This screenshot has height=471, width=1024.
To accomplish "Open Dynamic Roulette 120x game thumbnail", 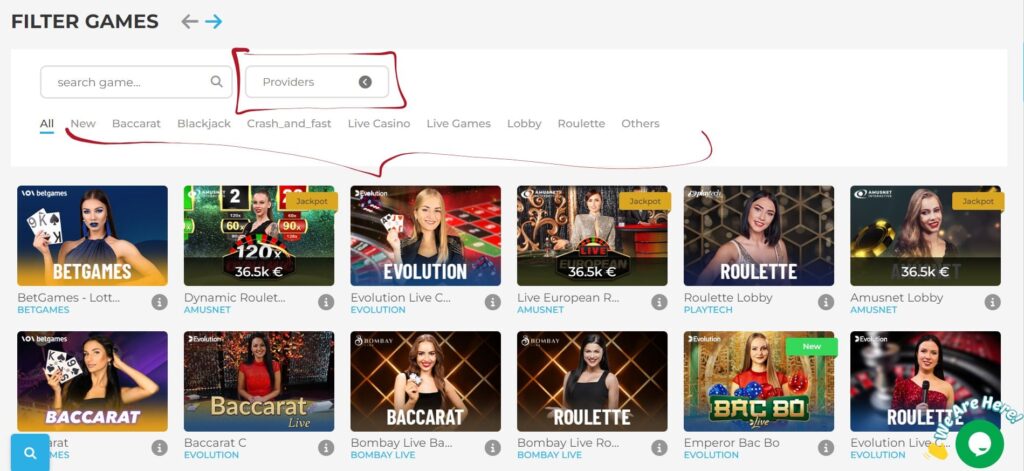I will coord(259,236).
